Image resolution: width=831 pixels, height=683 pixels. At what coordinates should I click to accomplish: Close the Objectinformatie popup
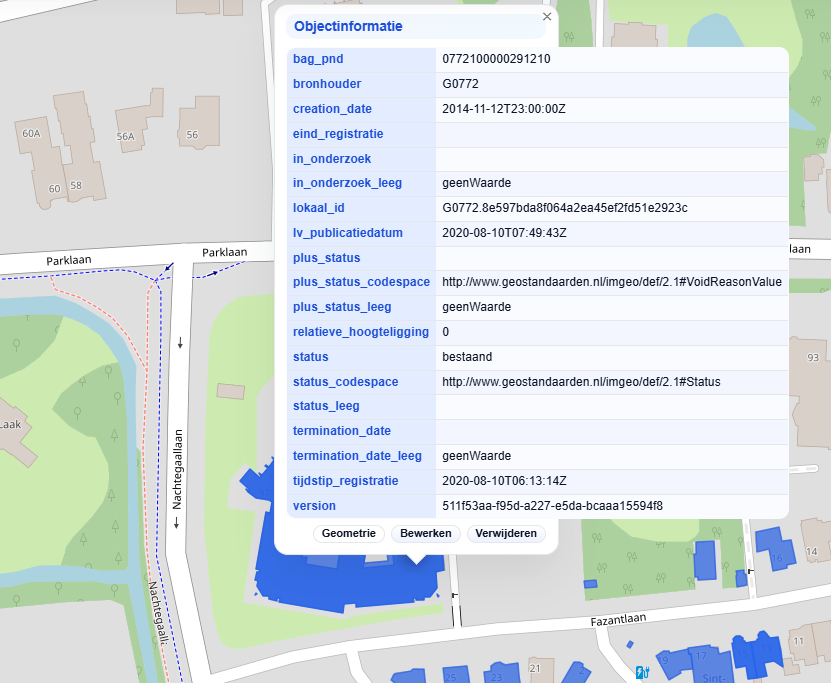pos(546,16)
